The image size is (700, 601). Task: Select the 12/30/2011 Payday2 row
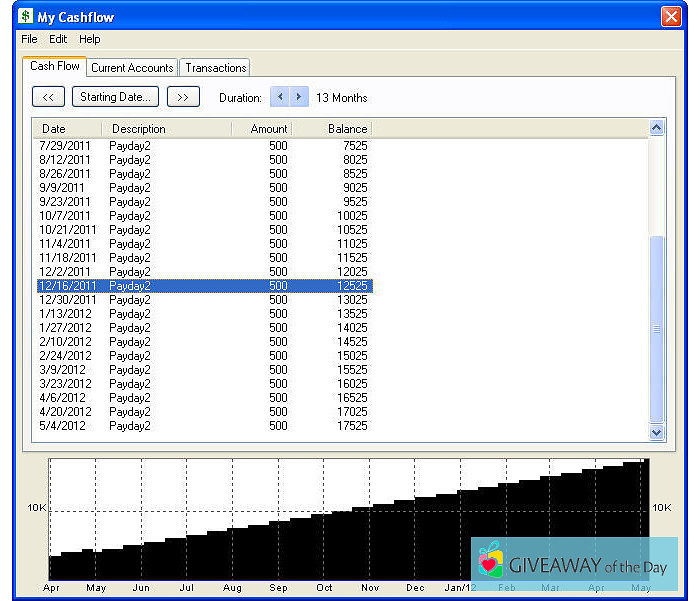[200, 300]
